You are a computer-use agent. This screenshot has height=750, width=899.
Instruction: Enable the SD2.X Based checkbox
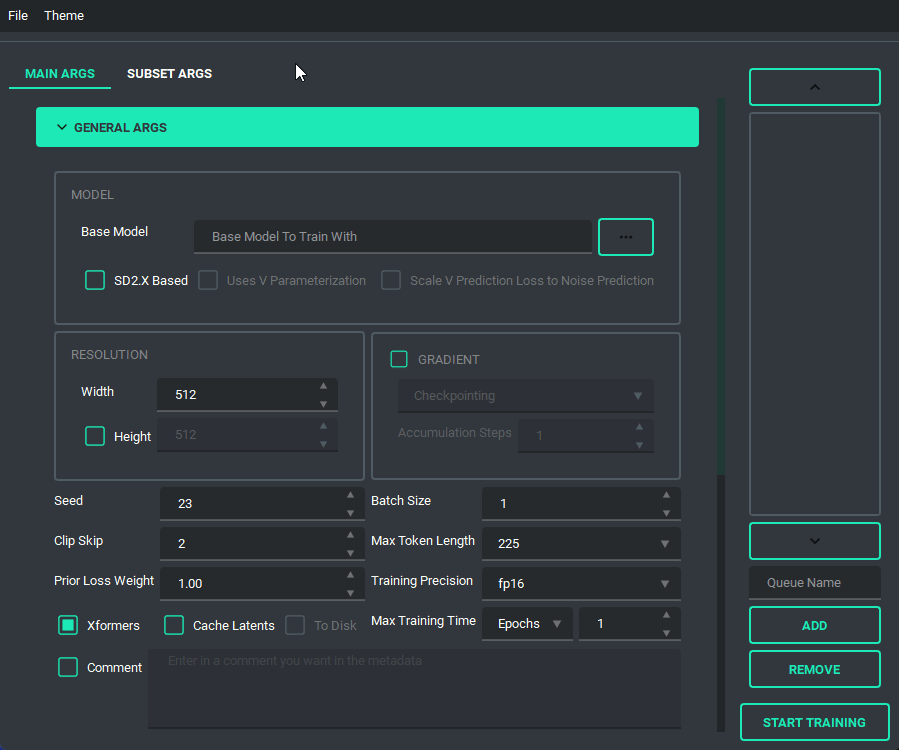click(x=95, y=280)
